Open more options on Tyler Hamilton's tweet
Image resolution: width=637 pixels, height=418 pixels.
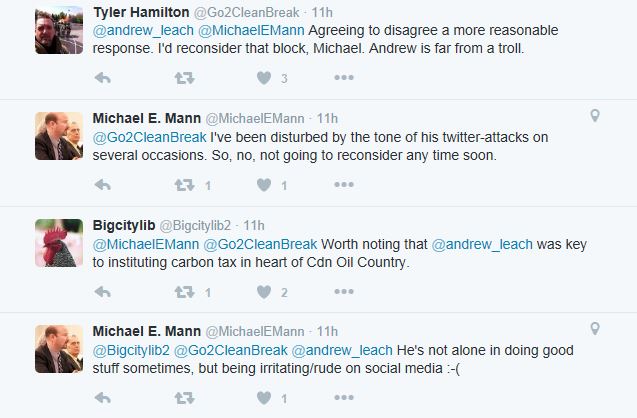point(343,78)
